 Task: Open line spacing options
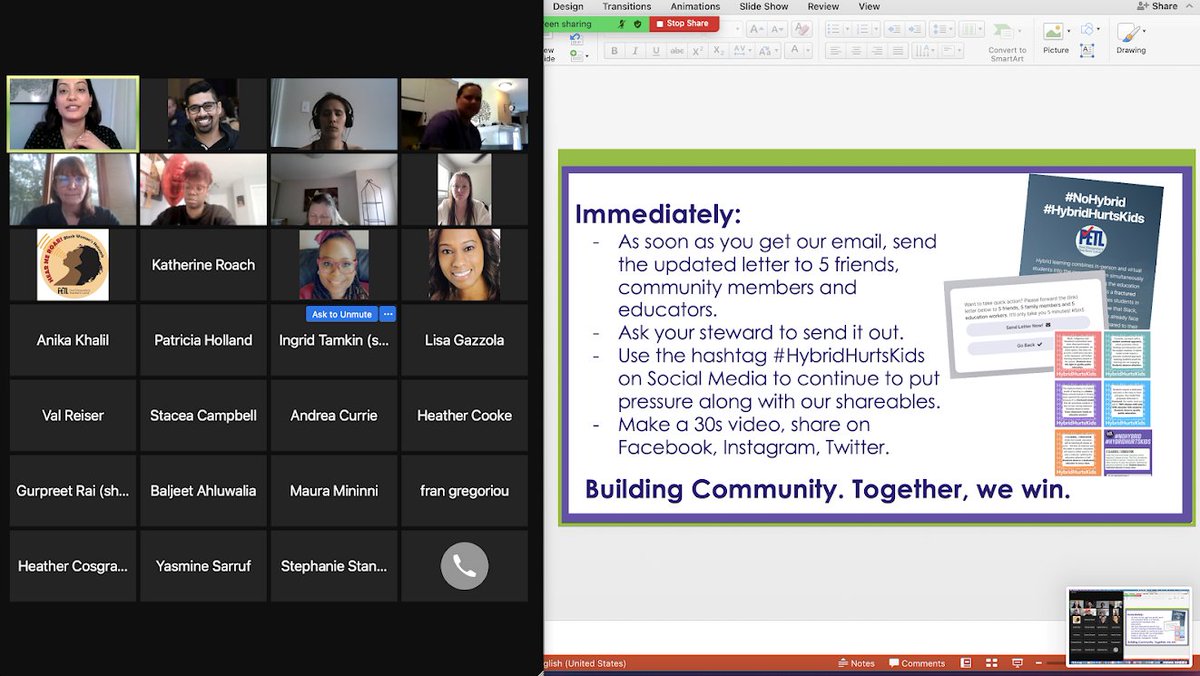pos(942,29)
